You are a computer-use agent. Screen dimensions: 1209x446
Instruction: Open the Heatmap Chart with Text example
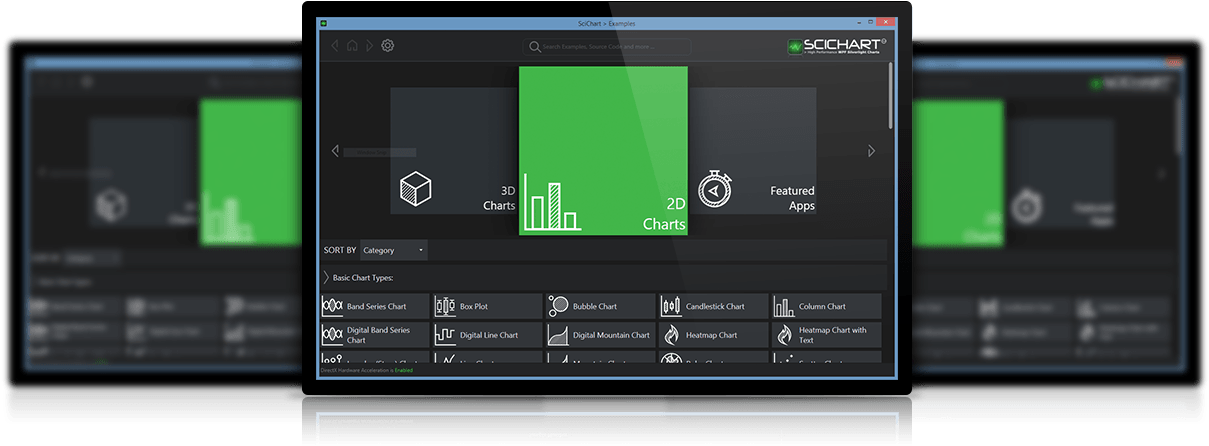(x=826, y=335)
